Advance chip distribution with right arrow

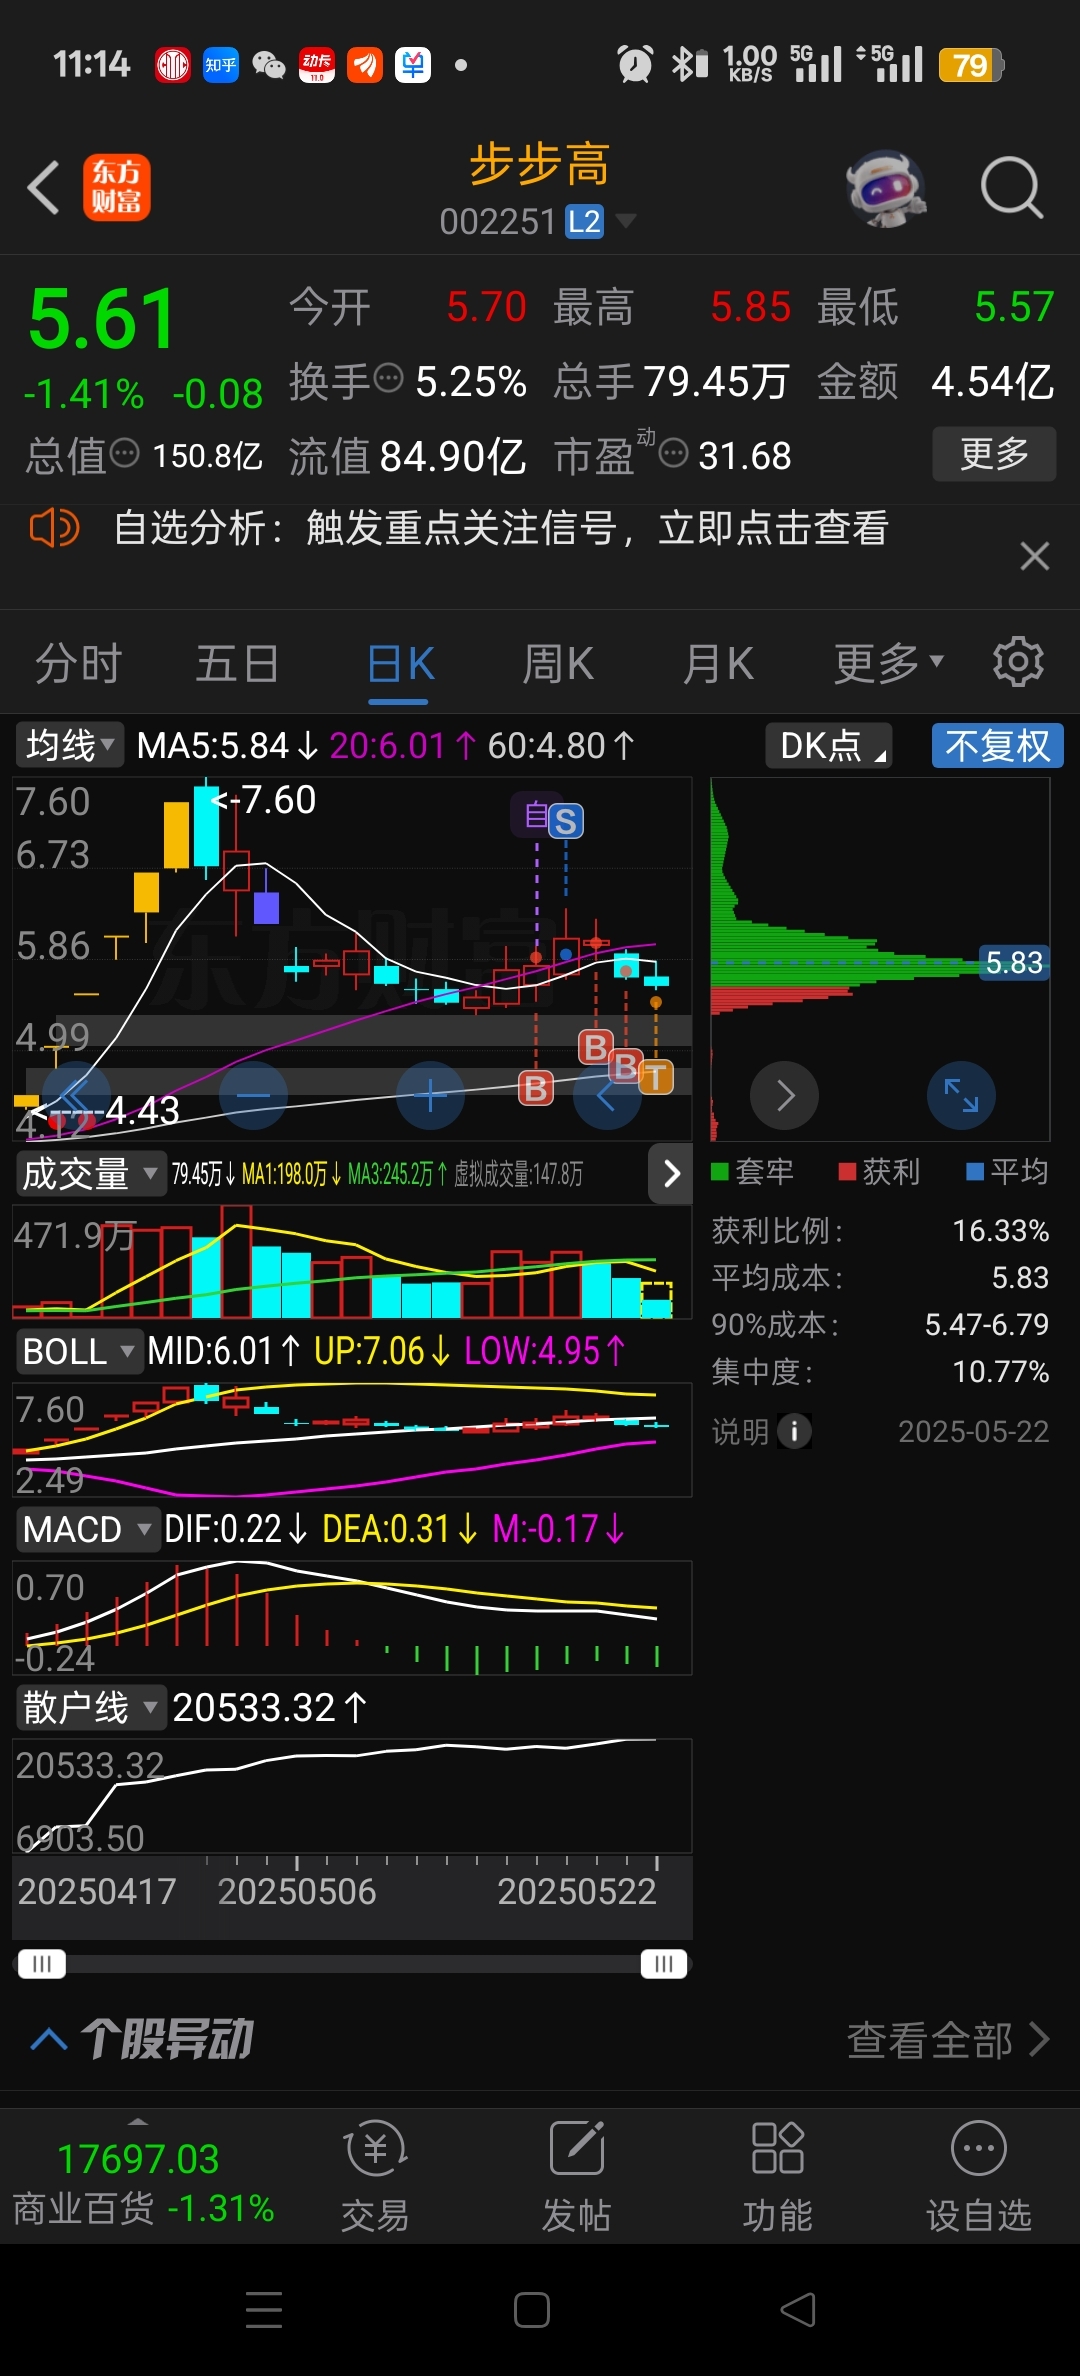(785, 1095)
